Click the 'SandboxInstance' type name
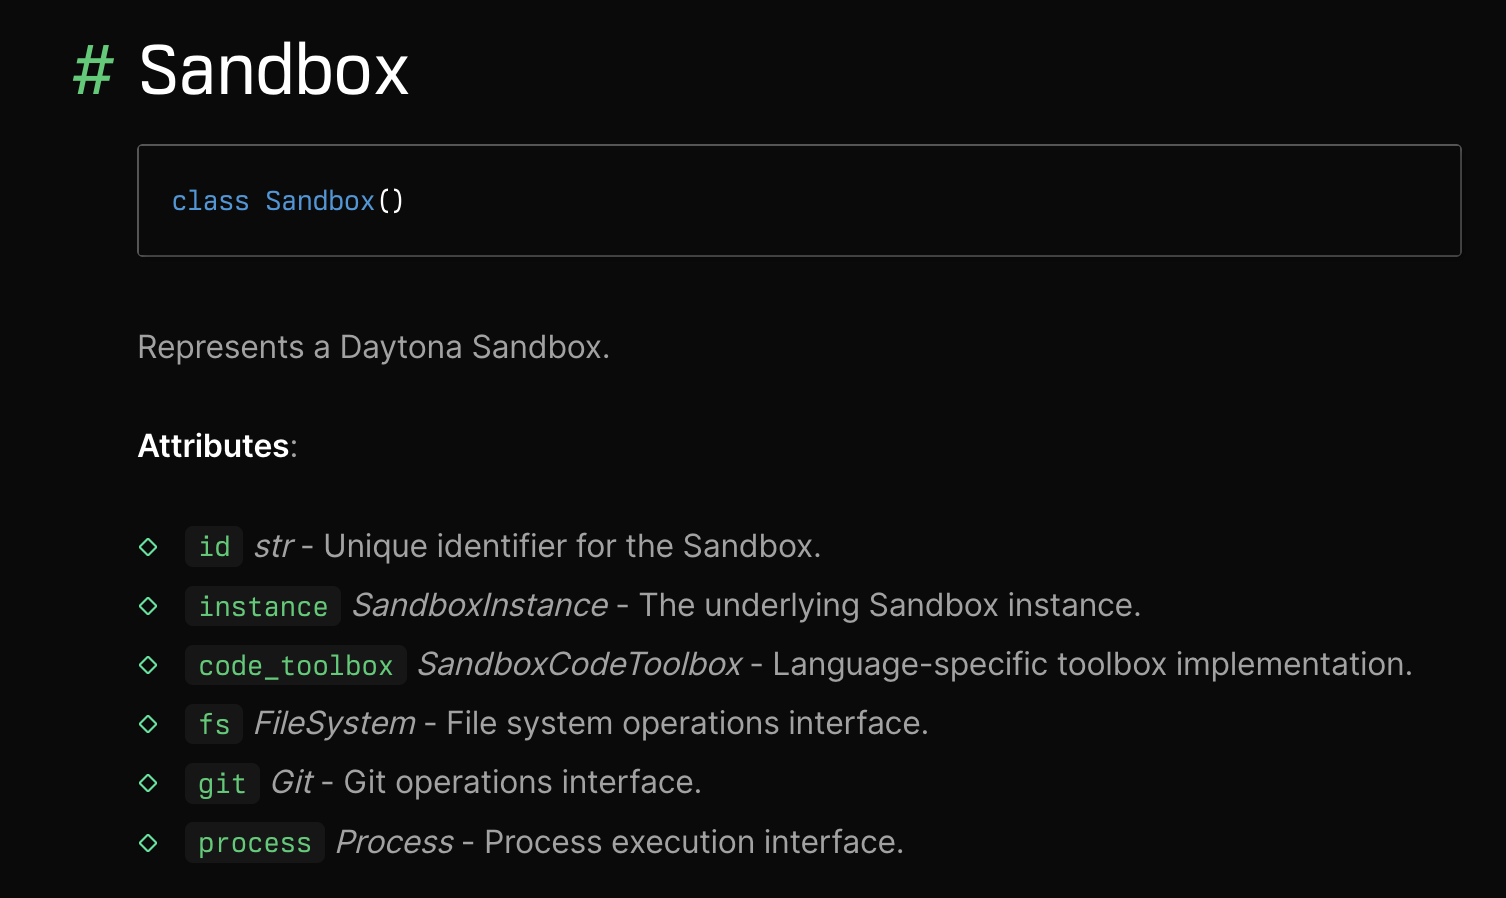1506x898 pixels. tap(480, 605)
